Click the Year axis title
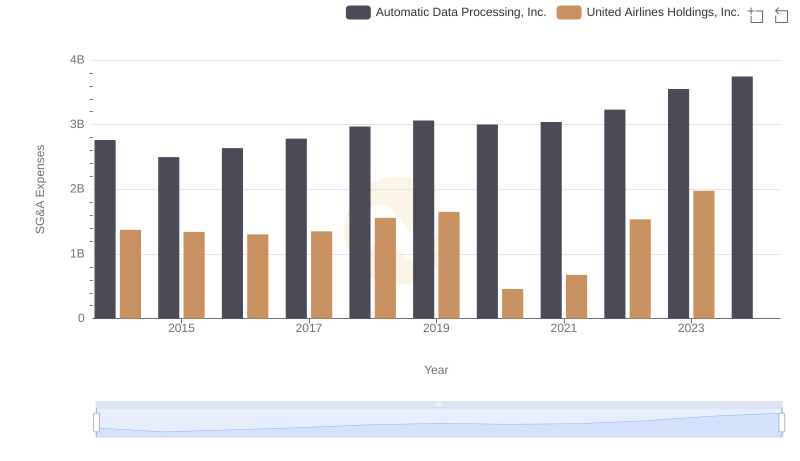The height and width of the screenshot is (461, 800). click(x=436, y=370)
